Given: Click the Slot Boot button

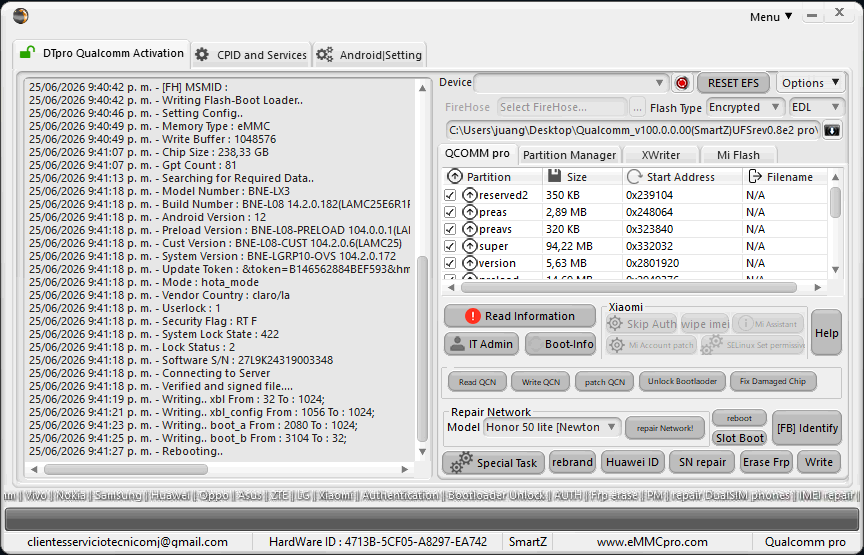Looking at the screenshot, I should (x=739, y=438).
